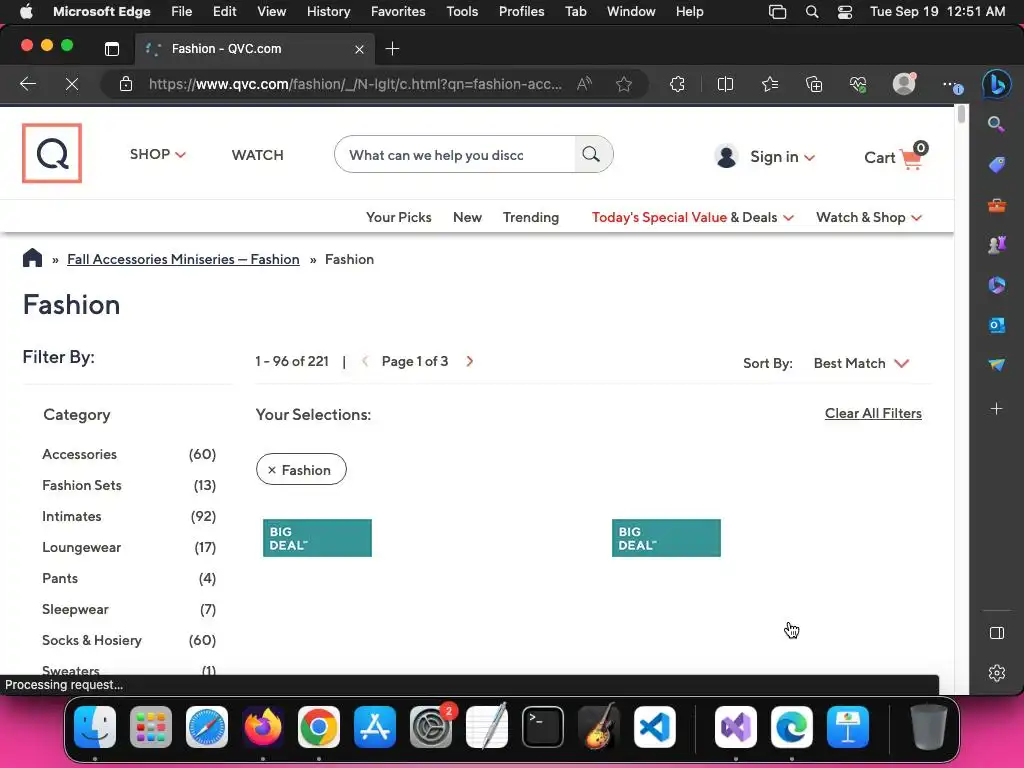The image size is (1024, 768).
Task: Open the Extensions puzzle icon
Action: point(678,84)
